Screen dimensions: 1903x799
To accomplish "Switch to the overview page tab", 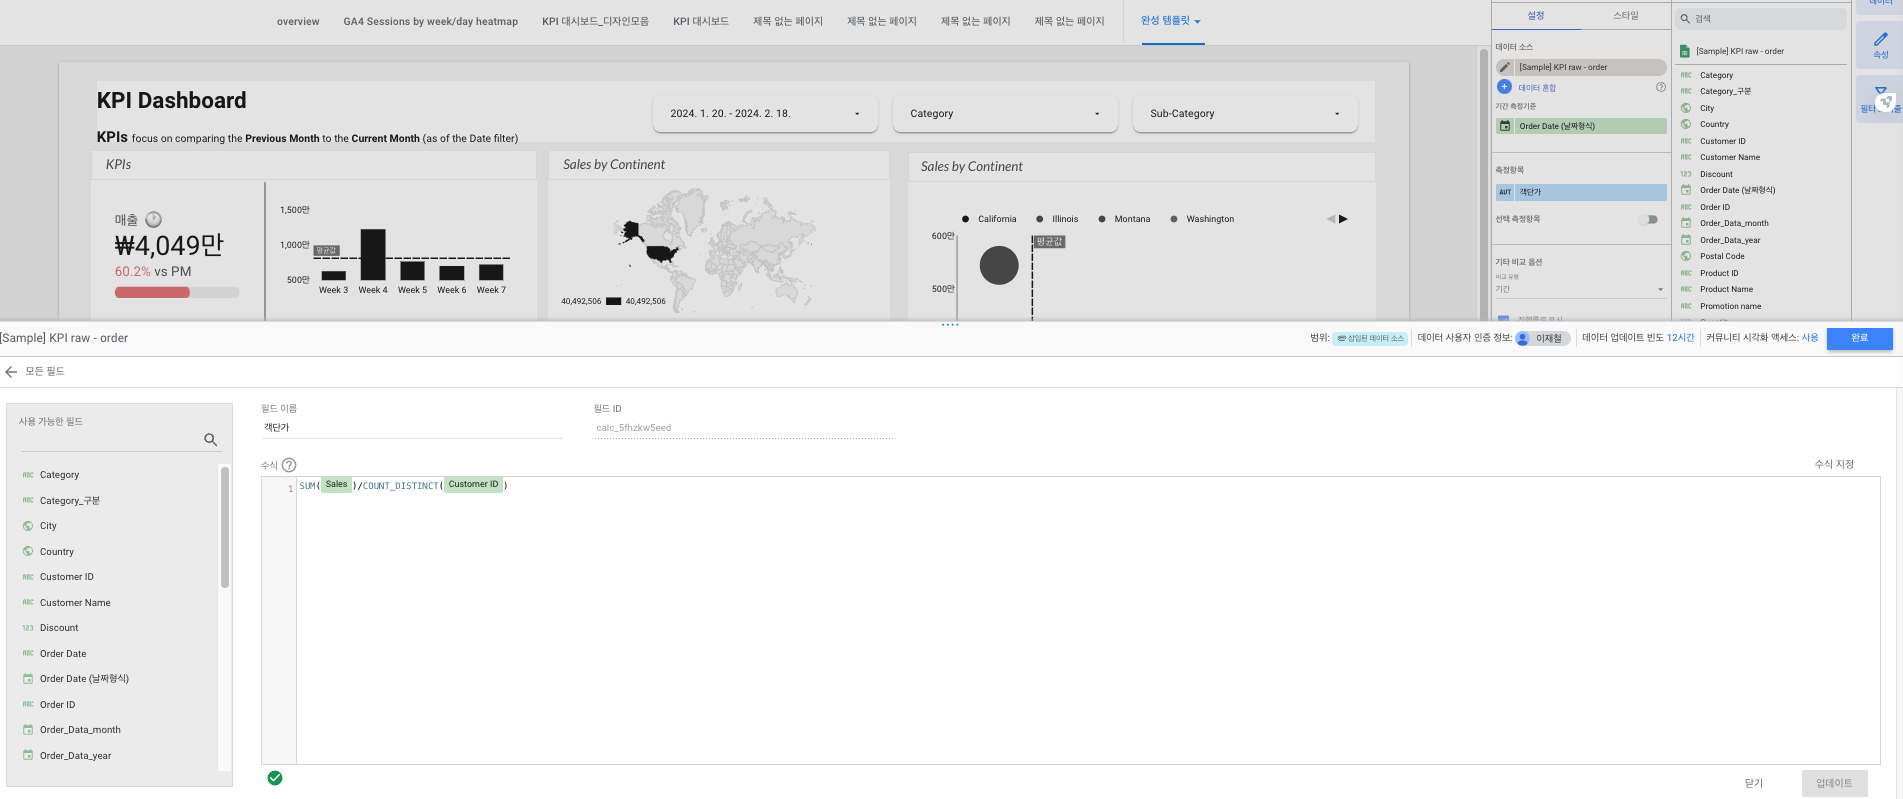I will click(298, 21).
